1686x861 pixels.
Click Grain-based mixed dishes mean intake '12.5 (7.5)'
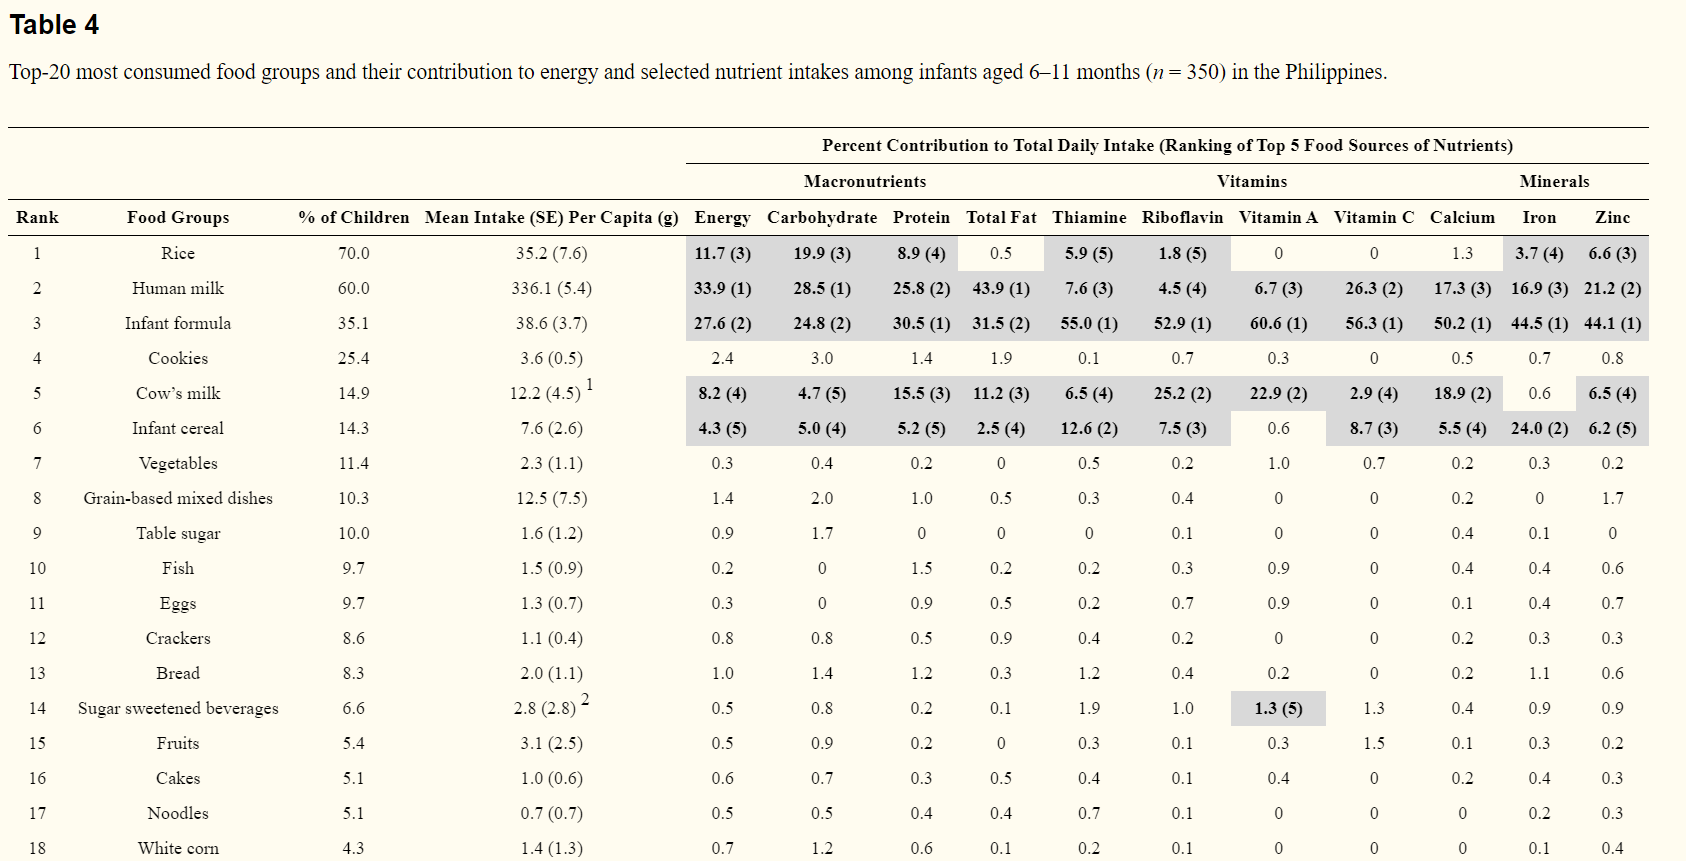pos(552,499)
